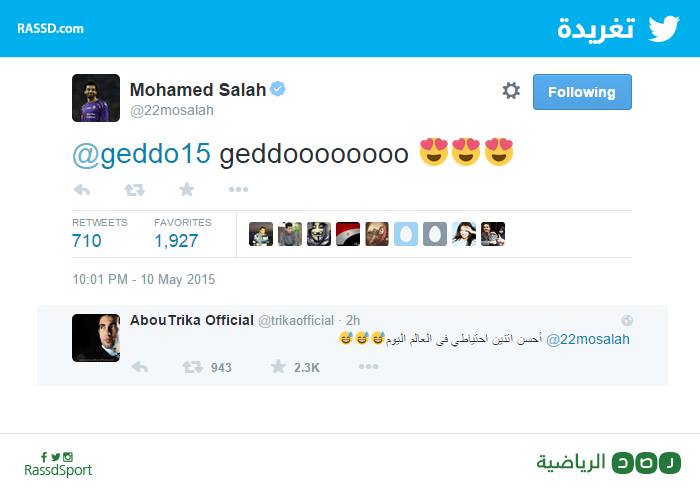Retweet AbouTrika's reply

coord(193,368)
